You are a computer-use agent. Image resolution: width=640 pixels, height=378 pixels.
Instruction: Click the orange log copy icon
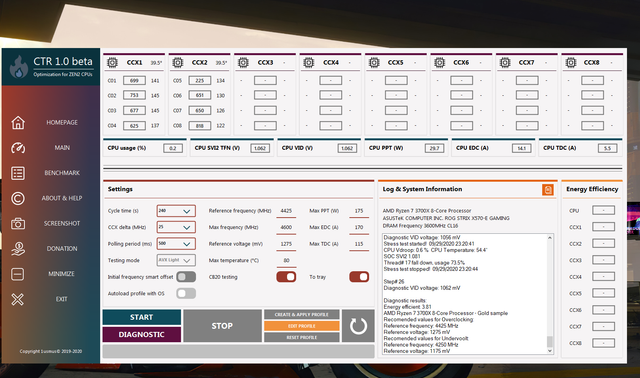pyautogui.click(x=548, y=190)
